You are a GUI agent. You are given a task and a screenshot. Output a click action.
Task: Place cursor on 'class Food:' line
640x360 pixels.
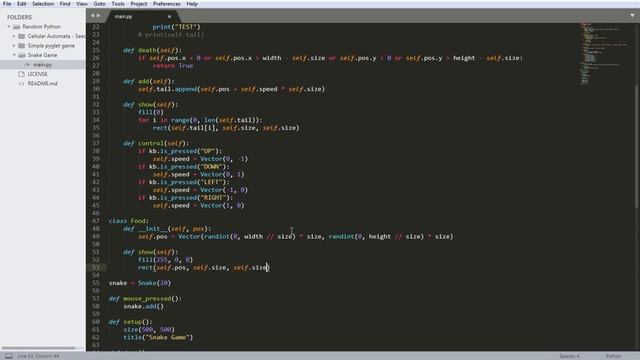point(129,221)
